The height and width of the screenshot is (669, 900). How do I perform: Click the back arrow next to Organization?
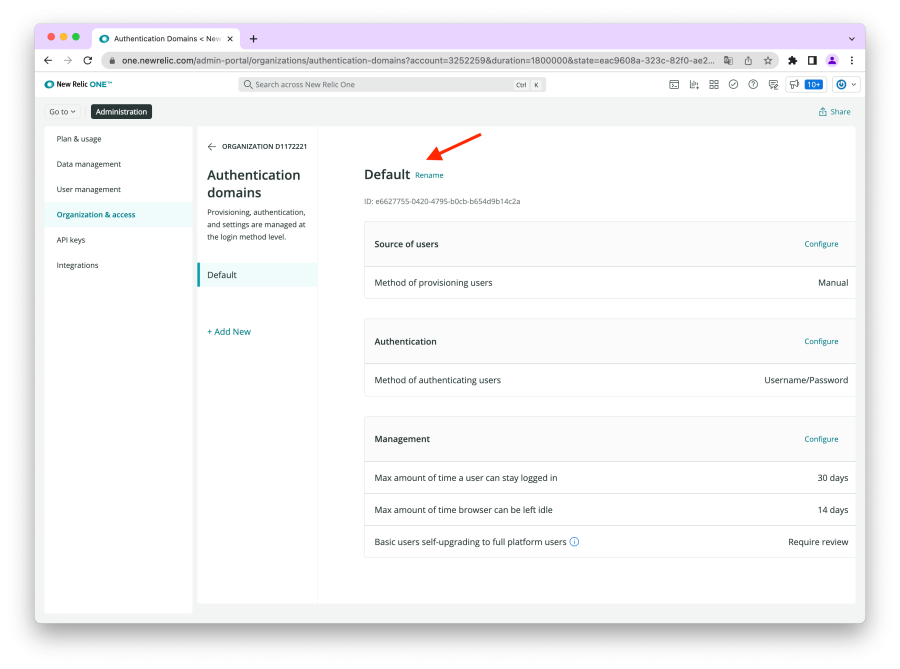pos(211,147)
